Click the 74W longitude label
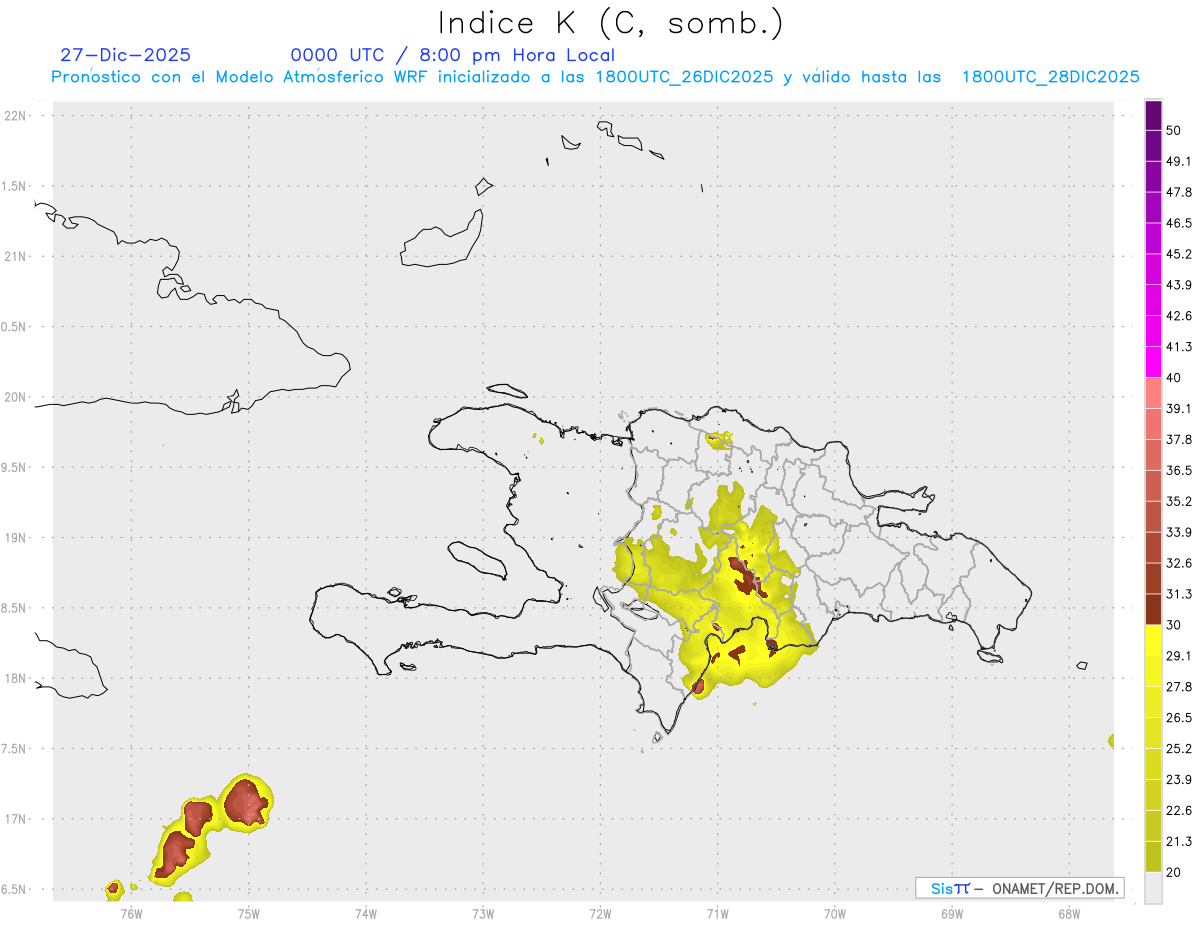This screenshot has height=927, width=1200. [x=366, y=913]
